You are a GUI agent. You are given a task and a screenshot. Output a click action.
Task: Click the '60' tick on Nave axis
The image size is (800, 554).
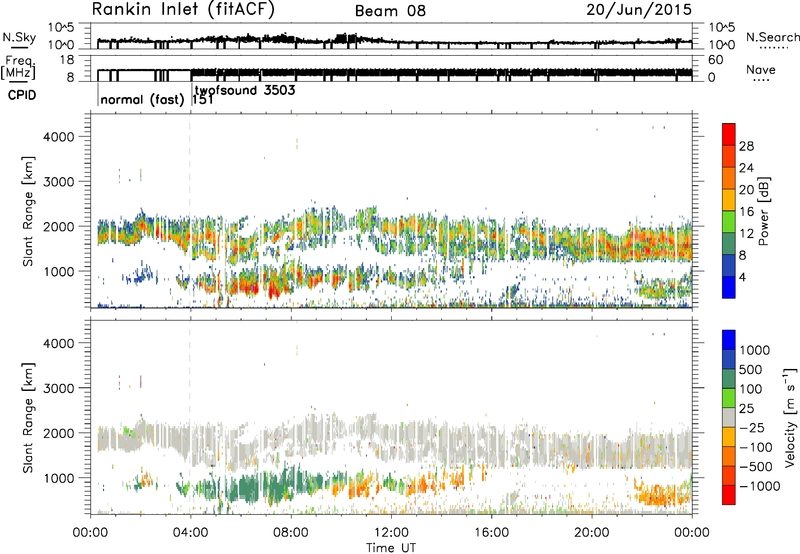click(x=715, y=60)
